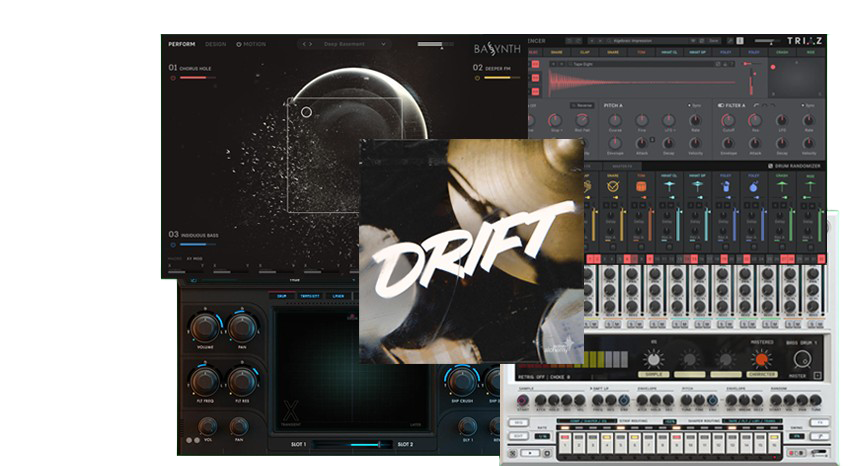The height and width of the screenshot is (466, 848).
Task: Adjust the red Chorus Hole level slider
Action: 197,78
